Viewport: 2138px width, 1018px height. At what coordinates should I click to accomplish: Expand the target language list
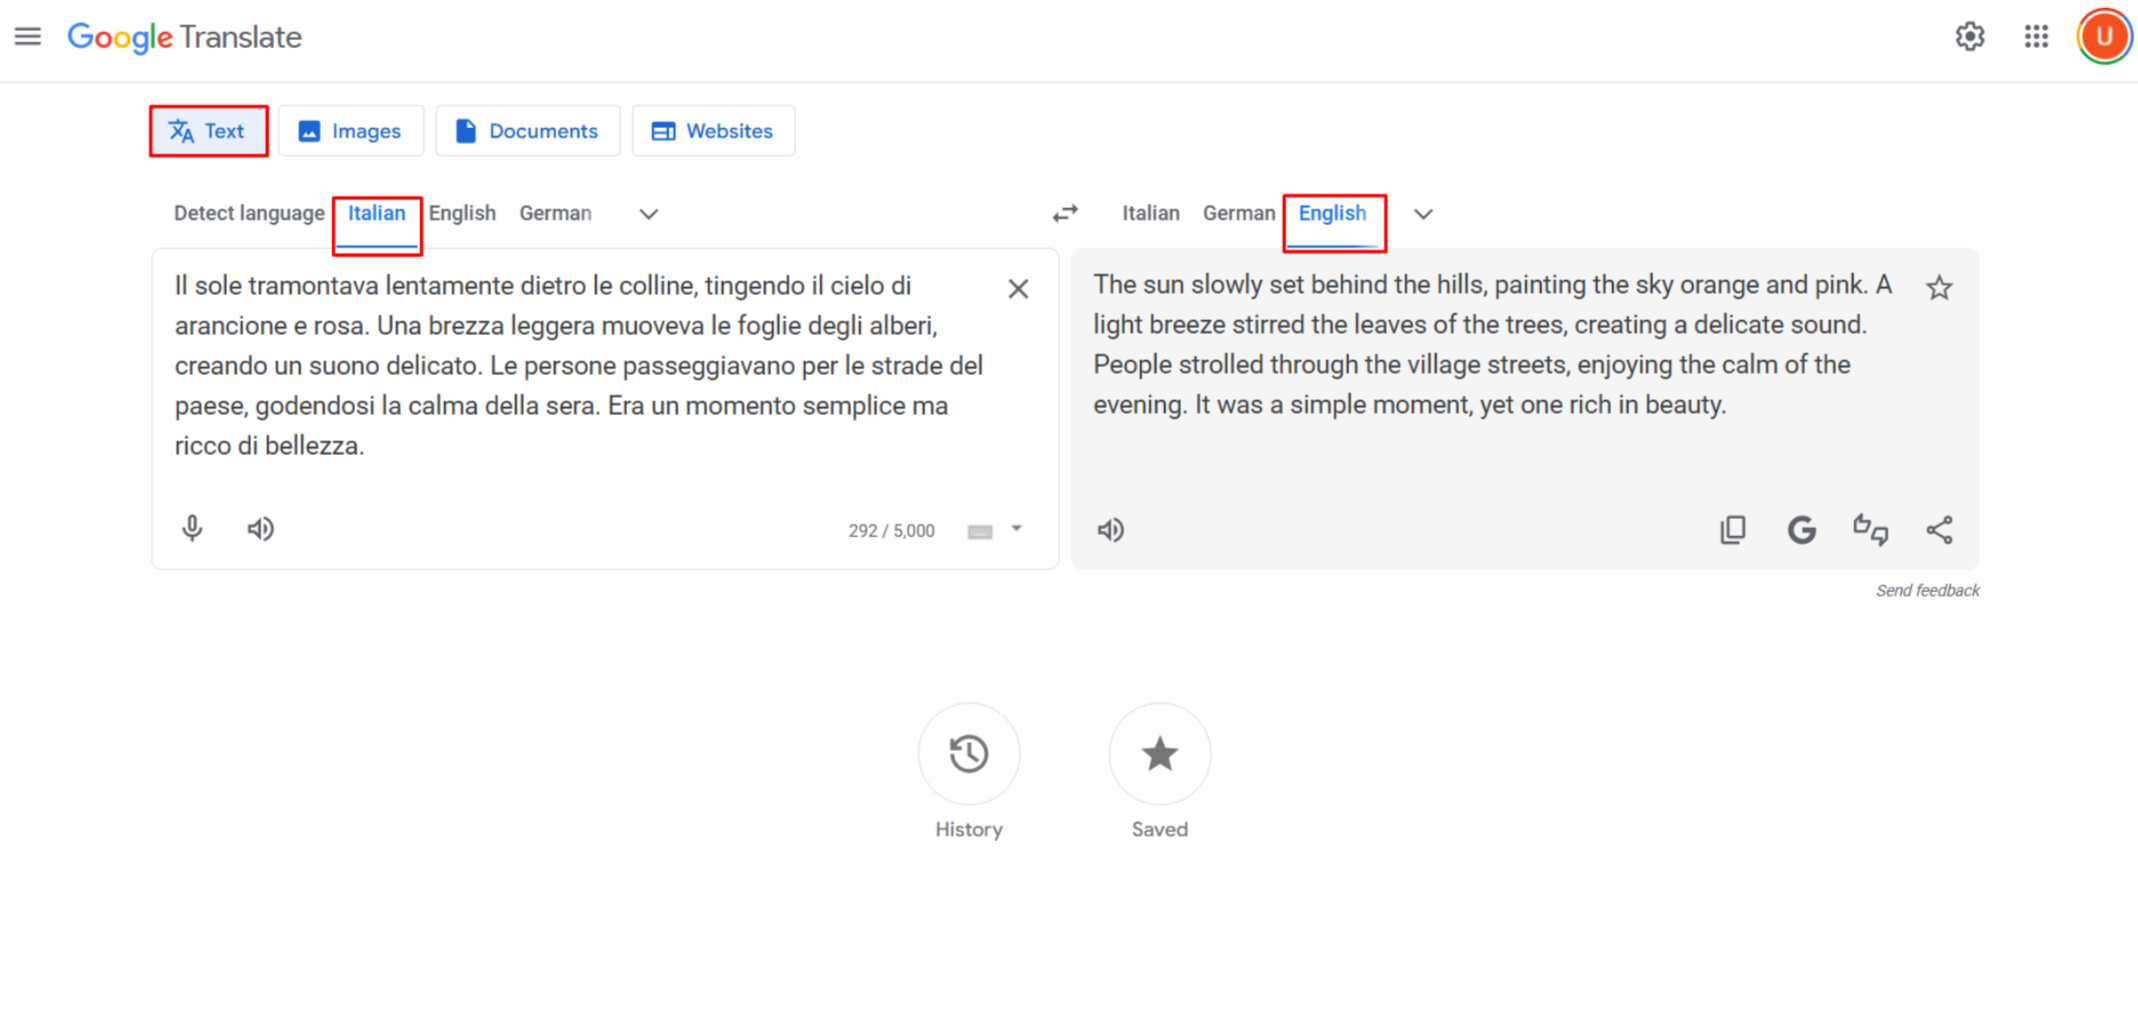click(1423, 214)
